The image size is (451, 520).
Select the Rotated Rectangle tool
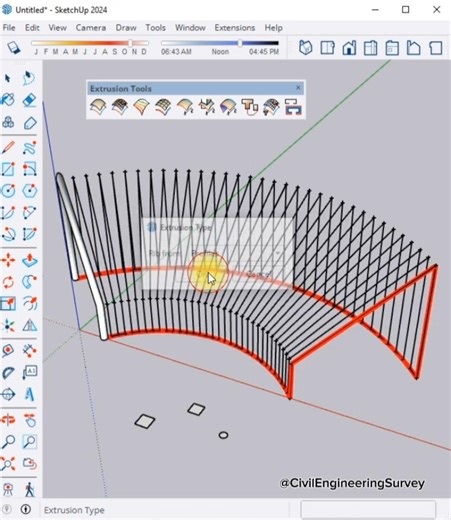pos(29,169)
